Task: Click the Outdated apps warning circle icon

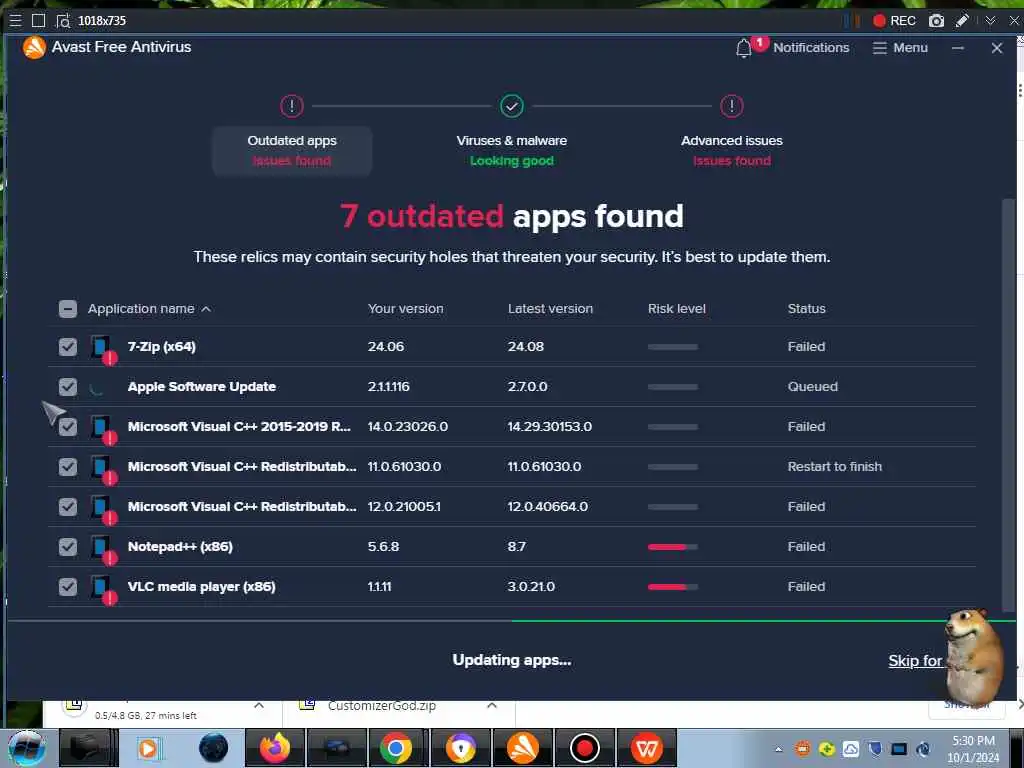Action: click(x=292, y=106)
